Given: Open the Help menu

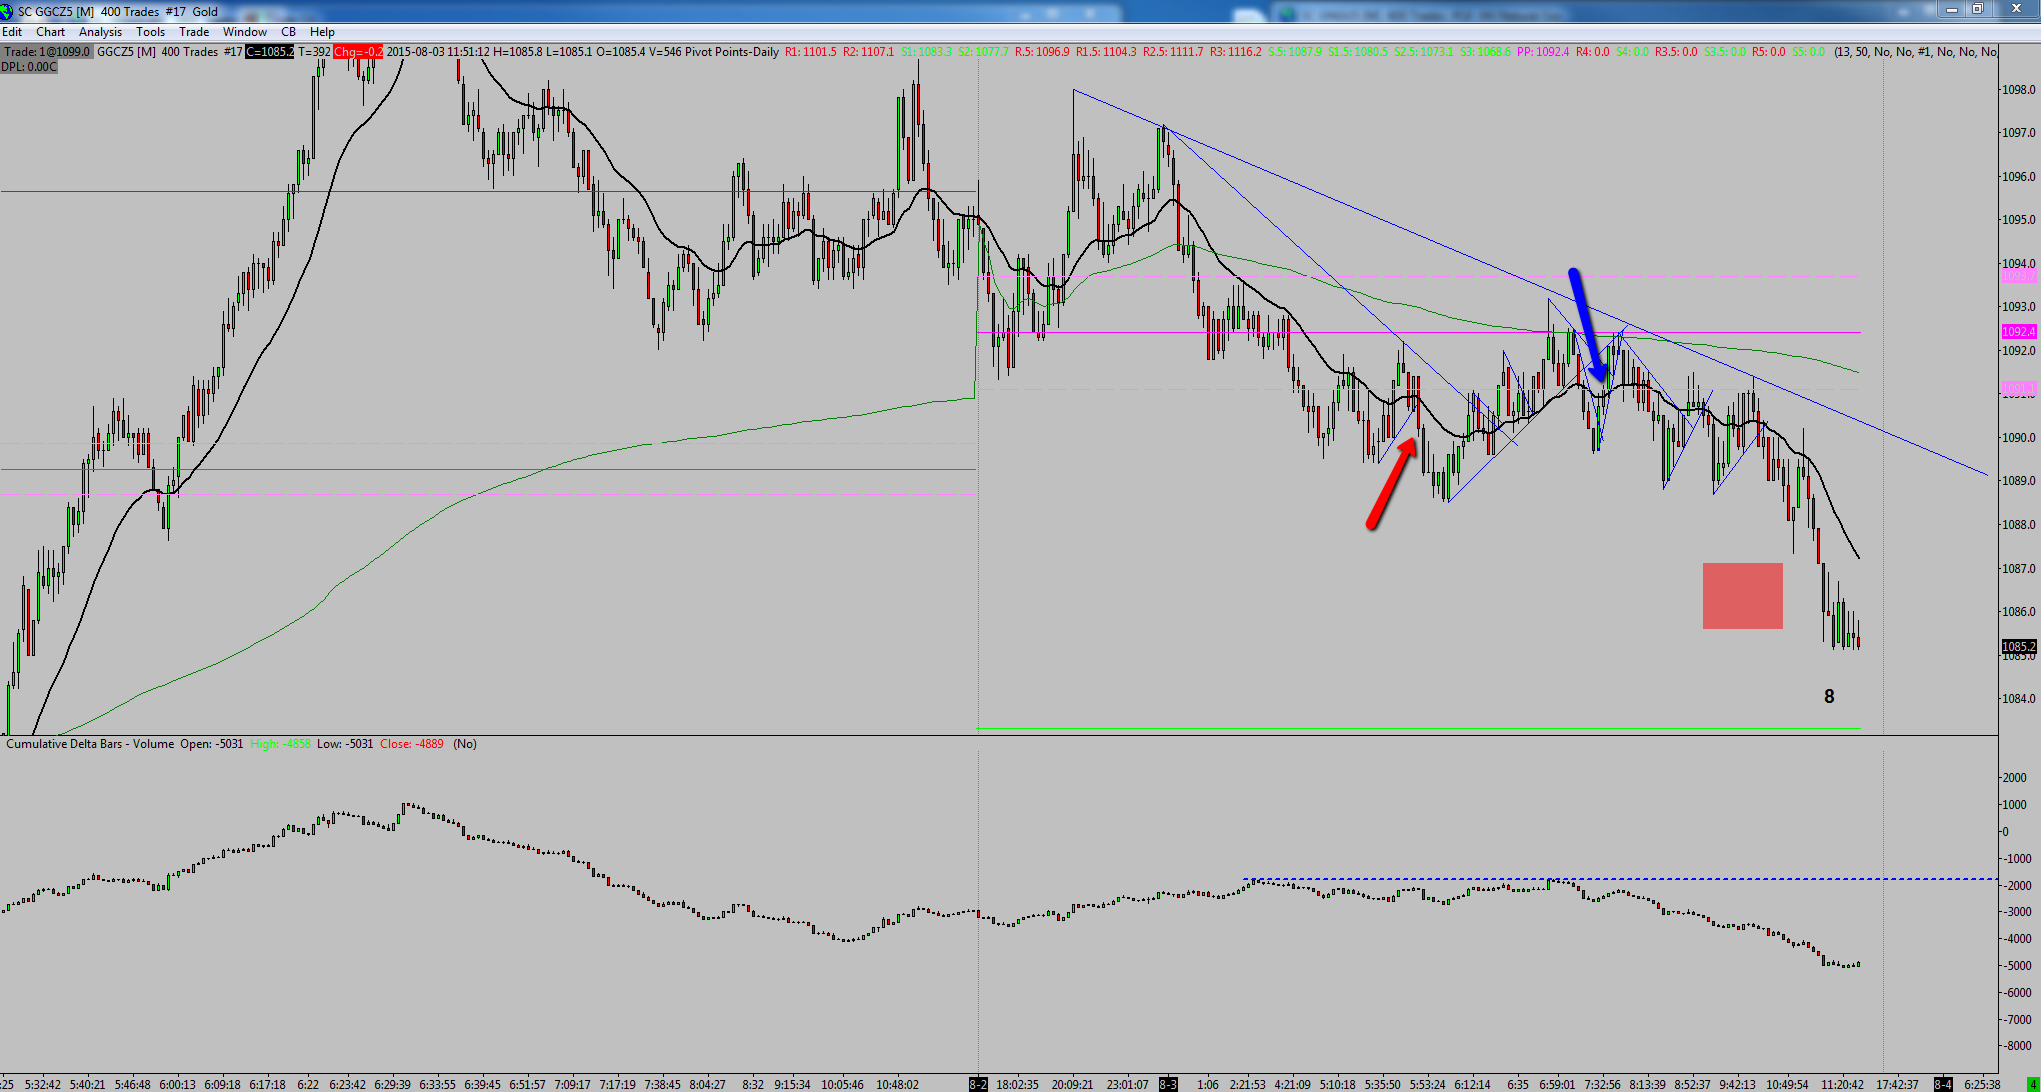Looking at the screenshot, I should pos(322,32).
